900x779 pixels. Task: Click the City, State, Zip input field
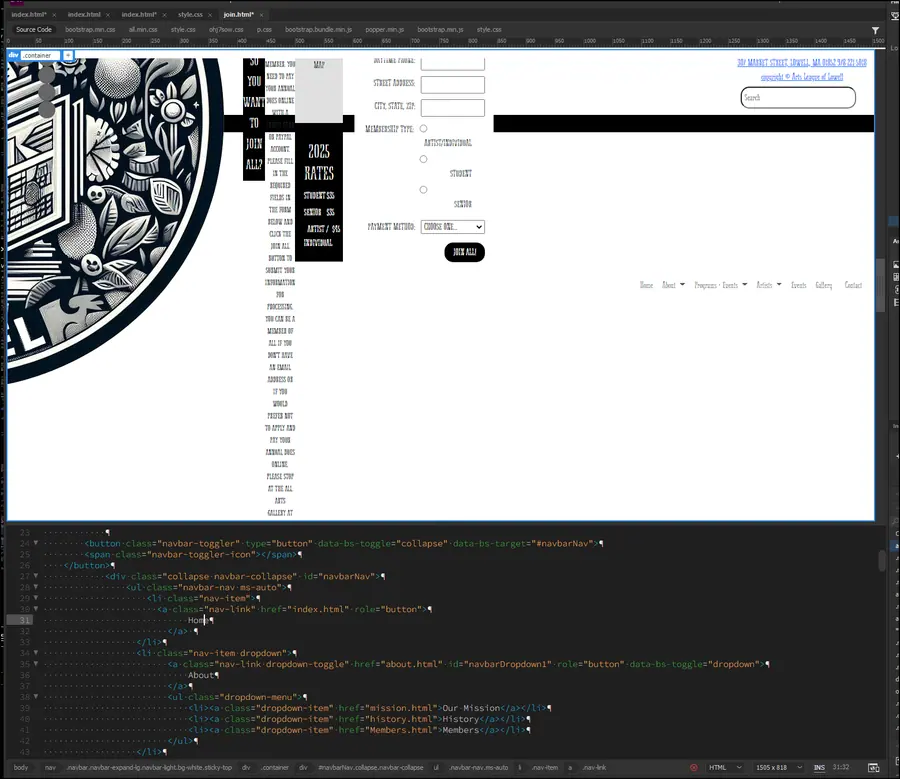(x=452, y=108)
